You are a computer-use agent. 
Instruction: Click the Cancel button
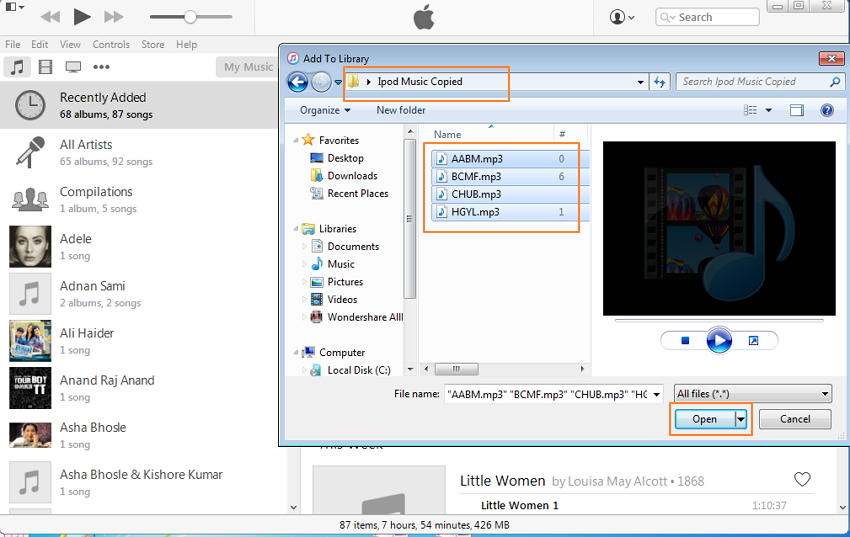[x=795, y=420]
